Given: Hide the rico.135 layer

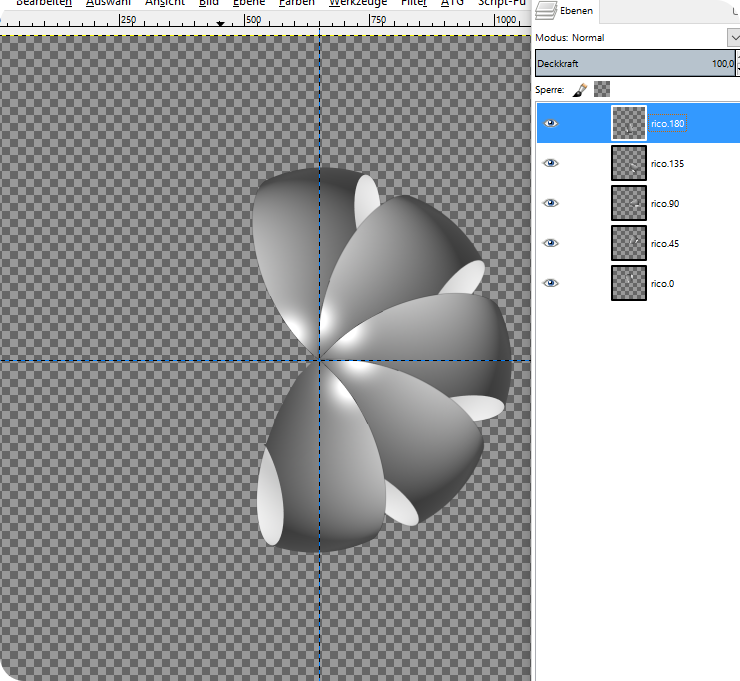Looking at the screenshot, I should [x=550, y=163].
